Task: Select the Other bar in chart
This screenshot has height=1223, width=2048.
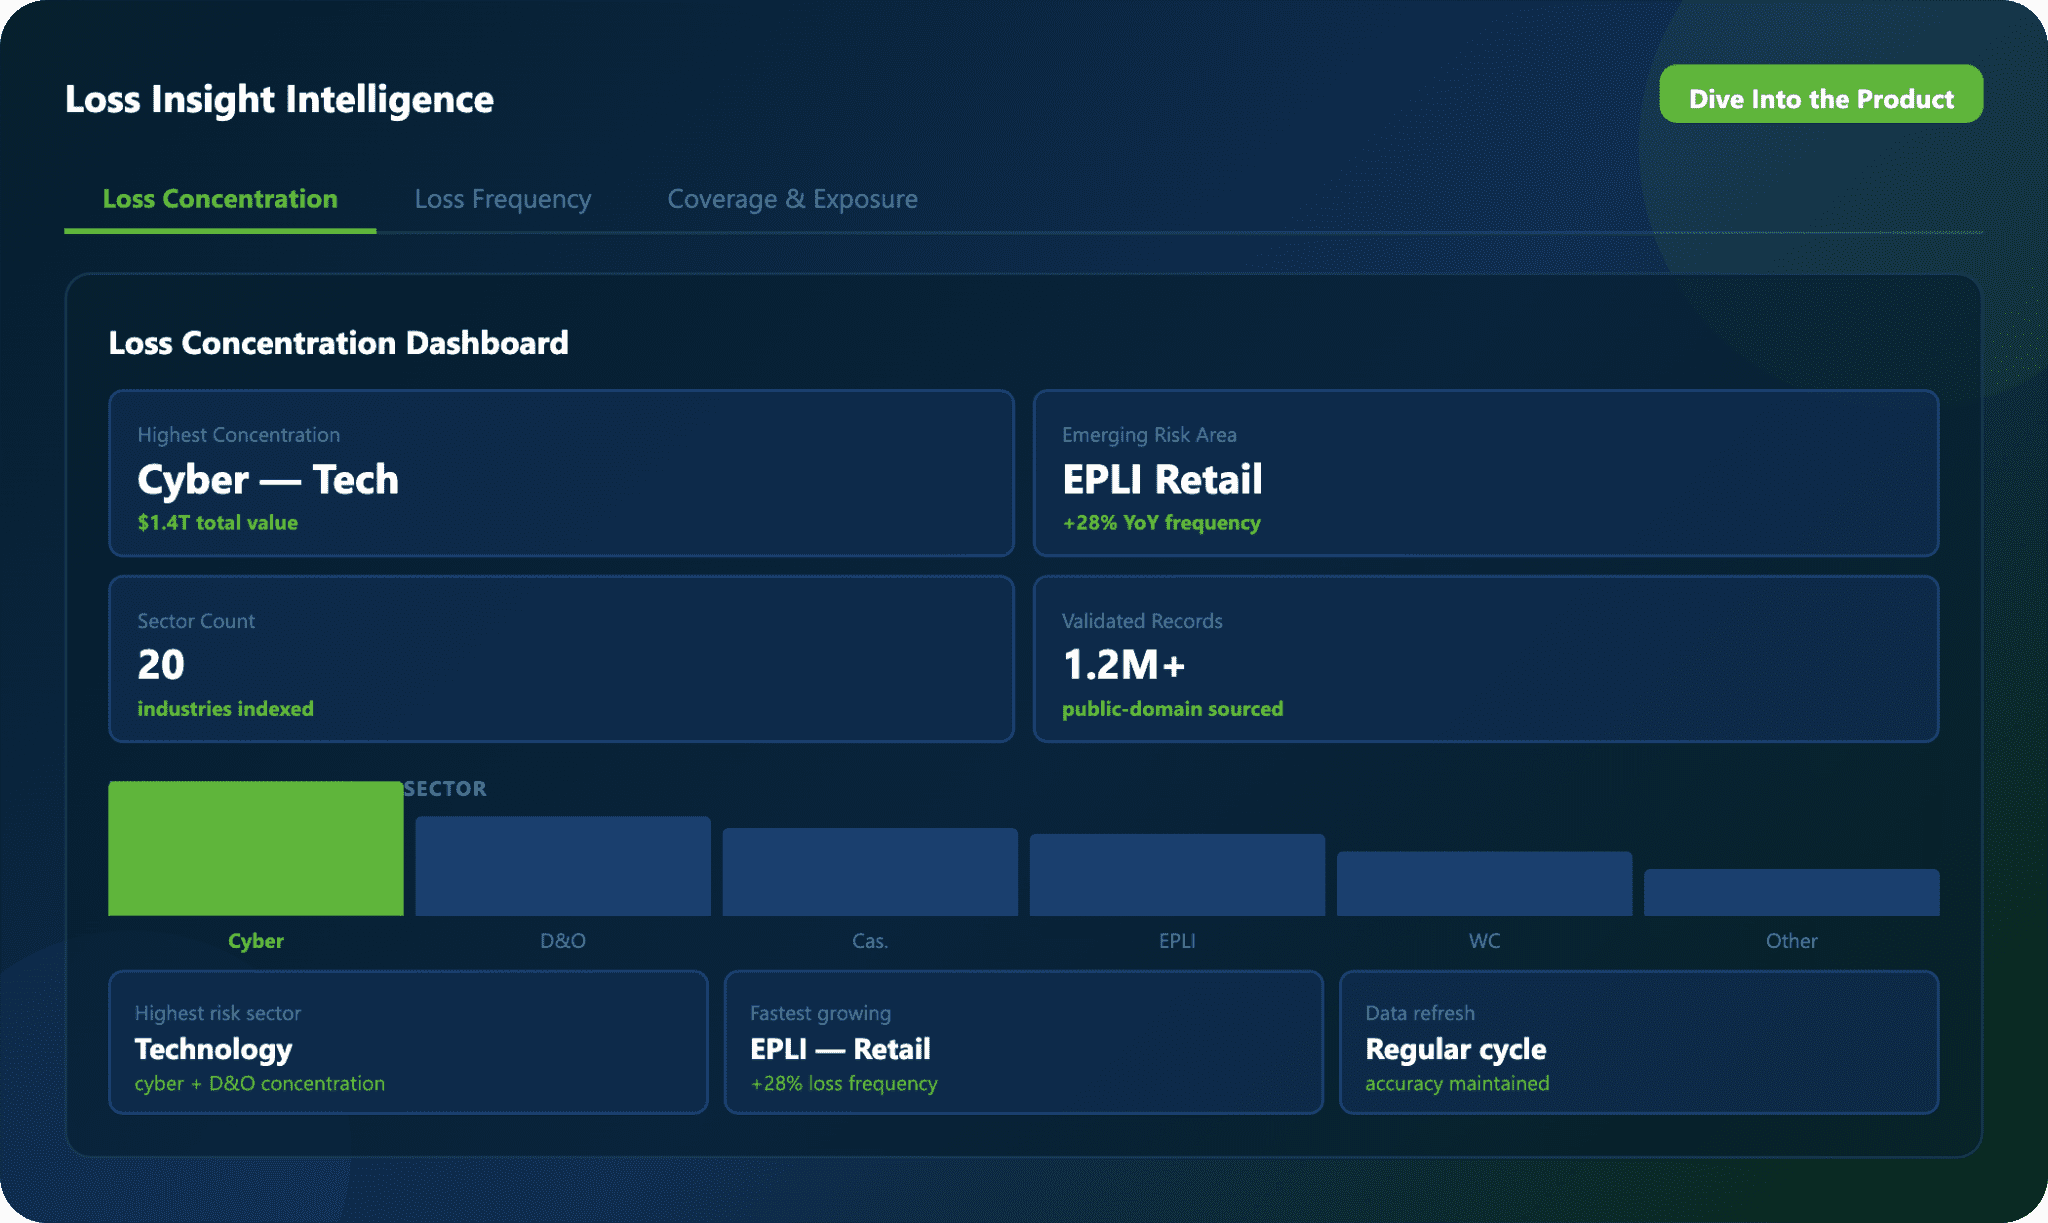Action: click(x=1791, y=892)
